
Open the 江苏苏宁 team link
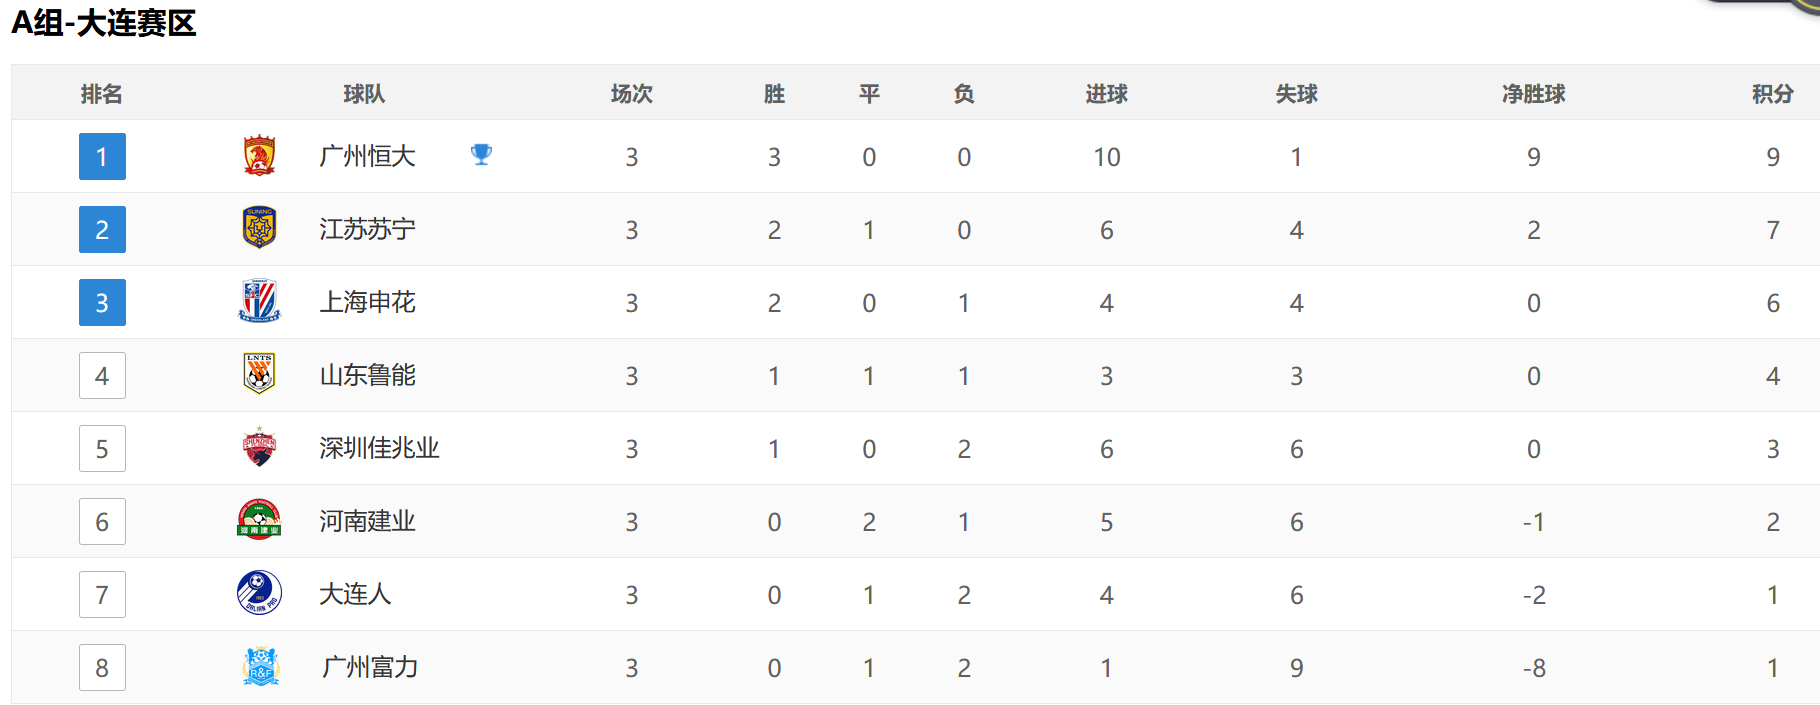(x=367, y=229)
